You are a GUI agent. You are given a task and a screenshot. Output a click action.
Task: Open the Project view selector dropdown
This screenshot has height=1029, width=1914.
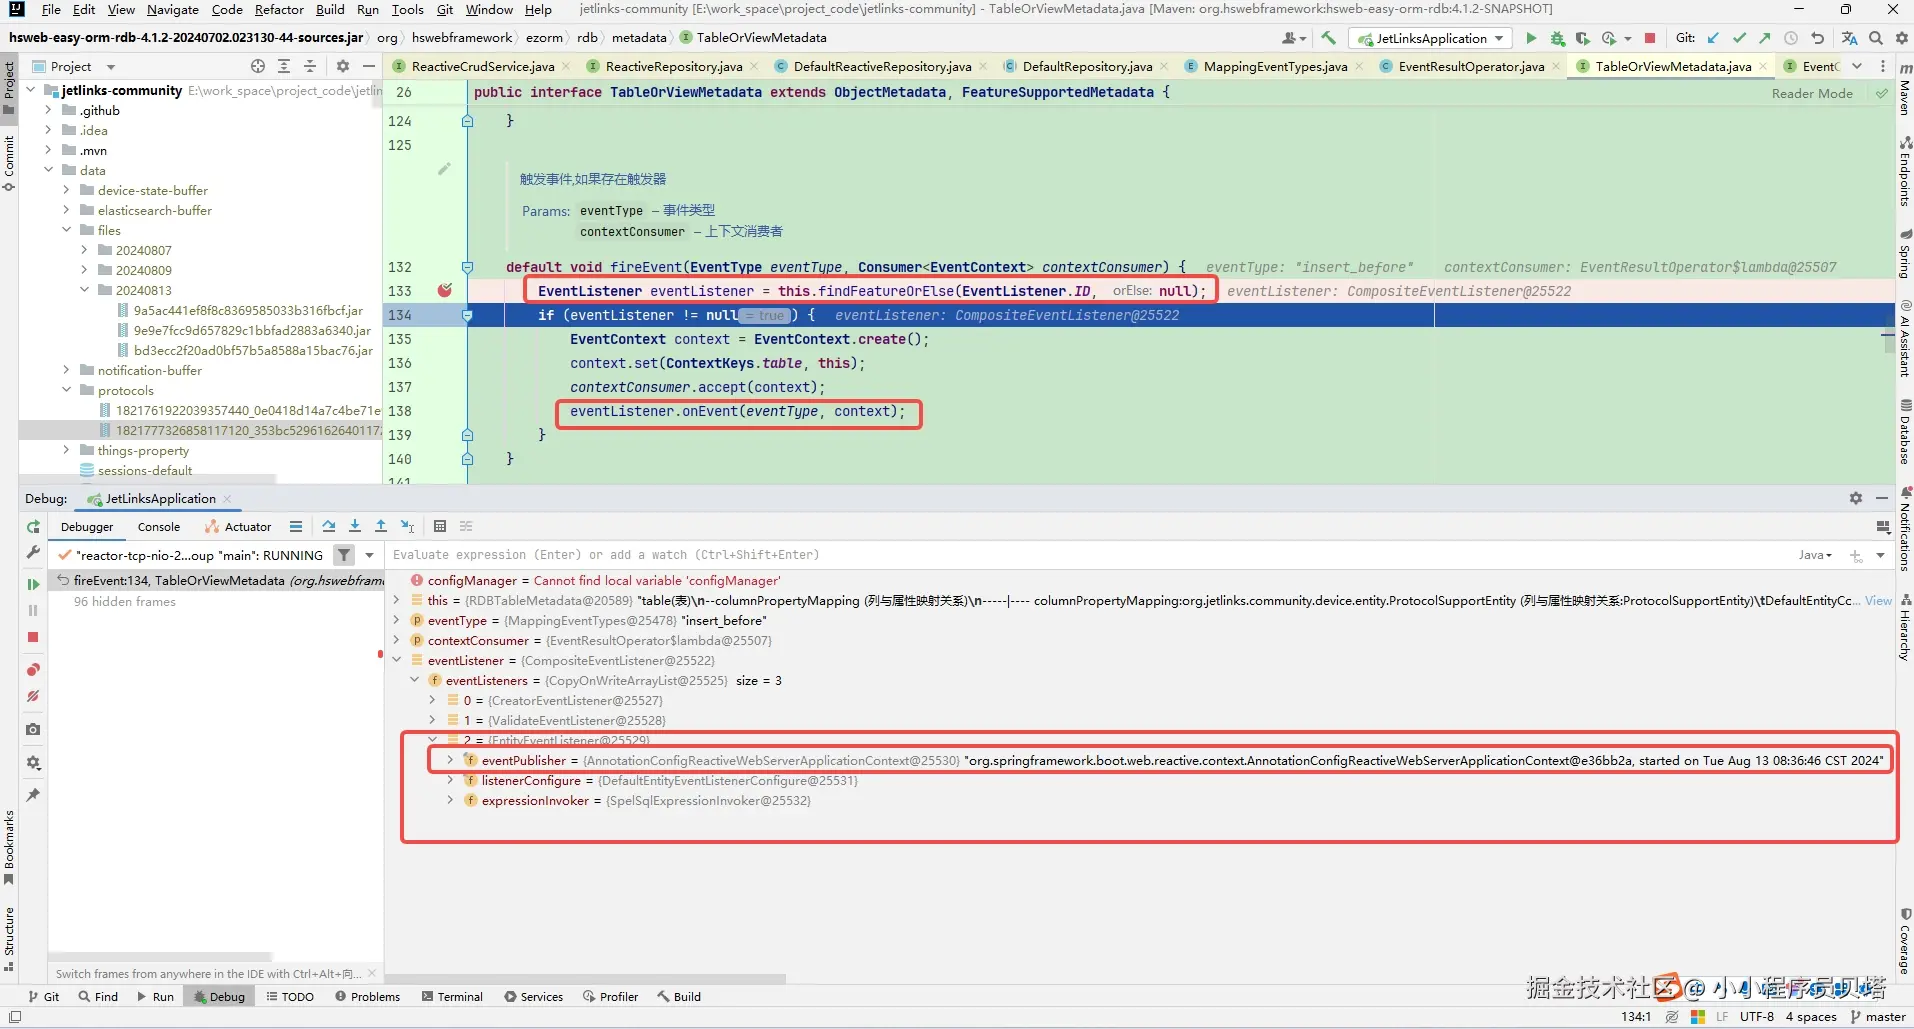(73, 66)
